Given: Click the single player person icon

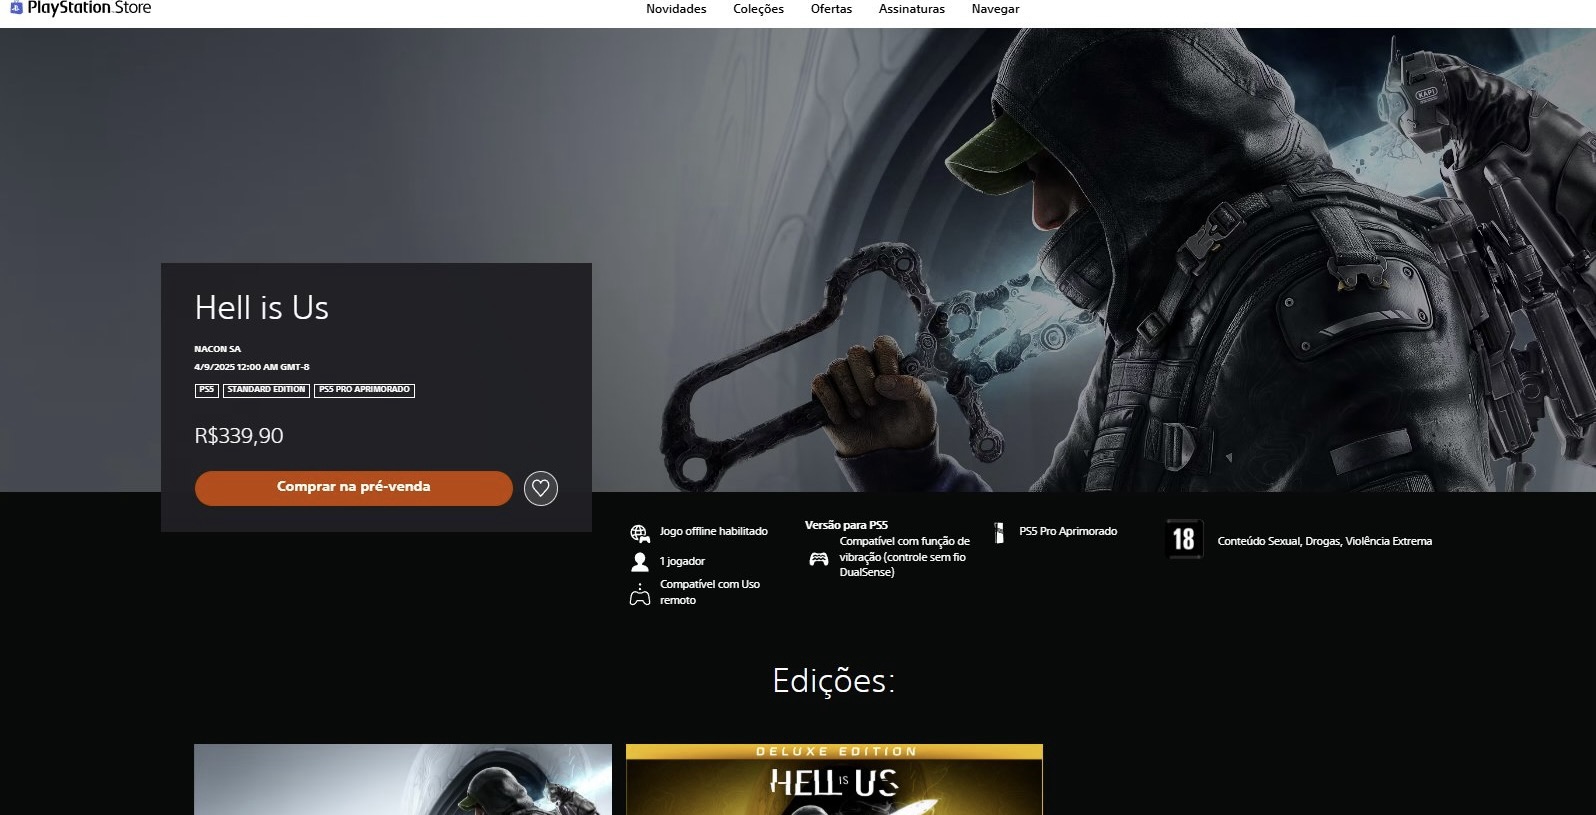Looking at the screenshot, I should (x=640, y=562).
